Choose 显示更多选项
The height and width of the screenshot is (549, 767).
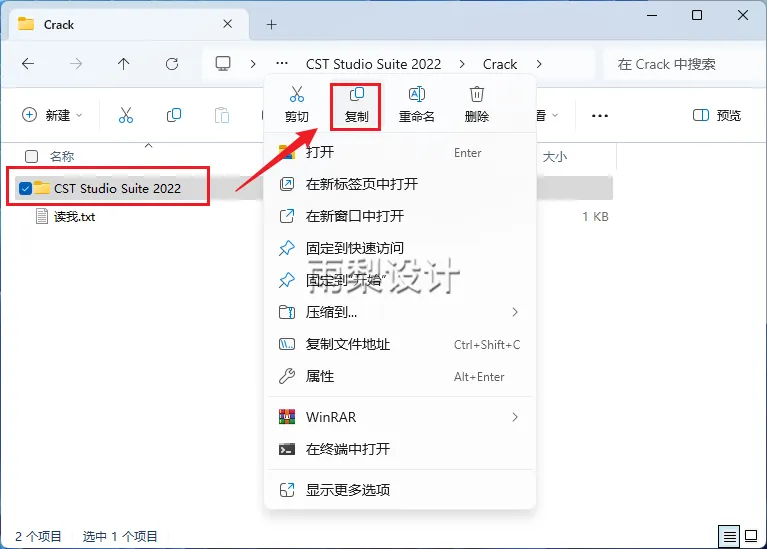399,490
